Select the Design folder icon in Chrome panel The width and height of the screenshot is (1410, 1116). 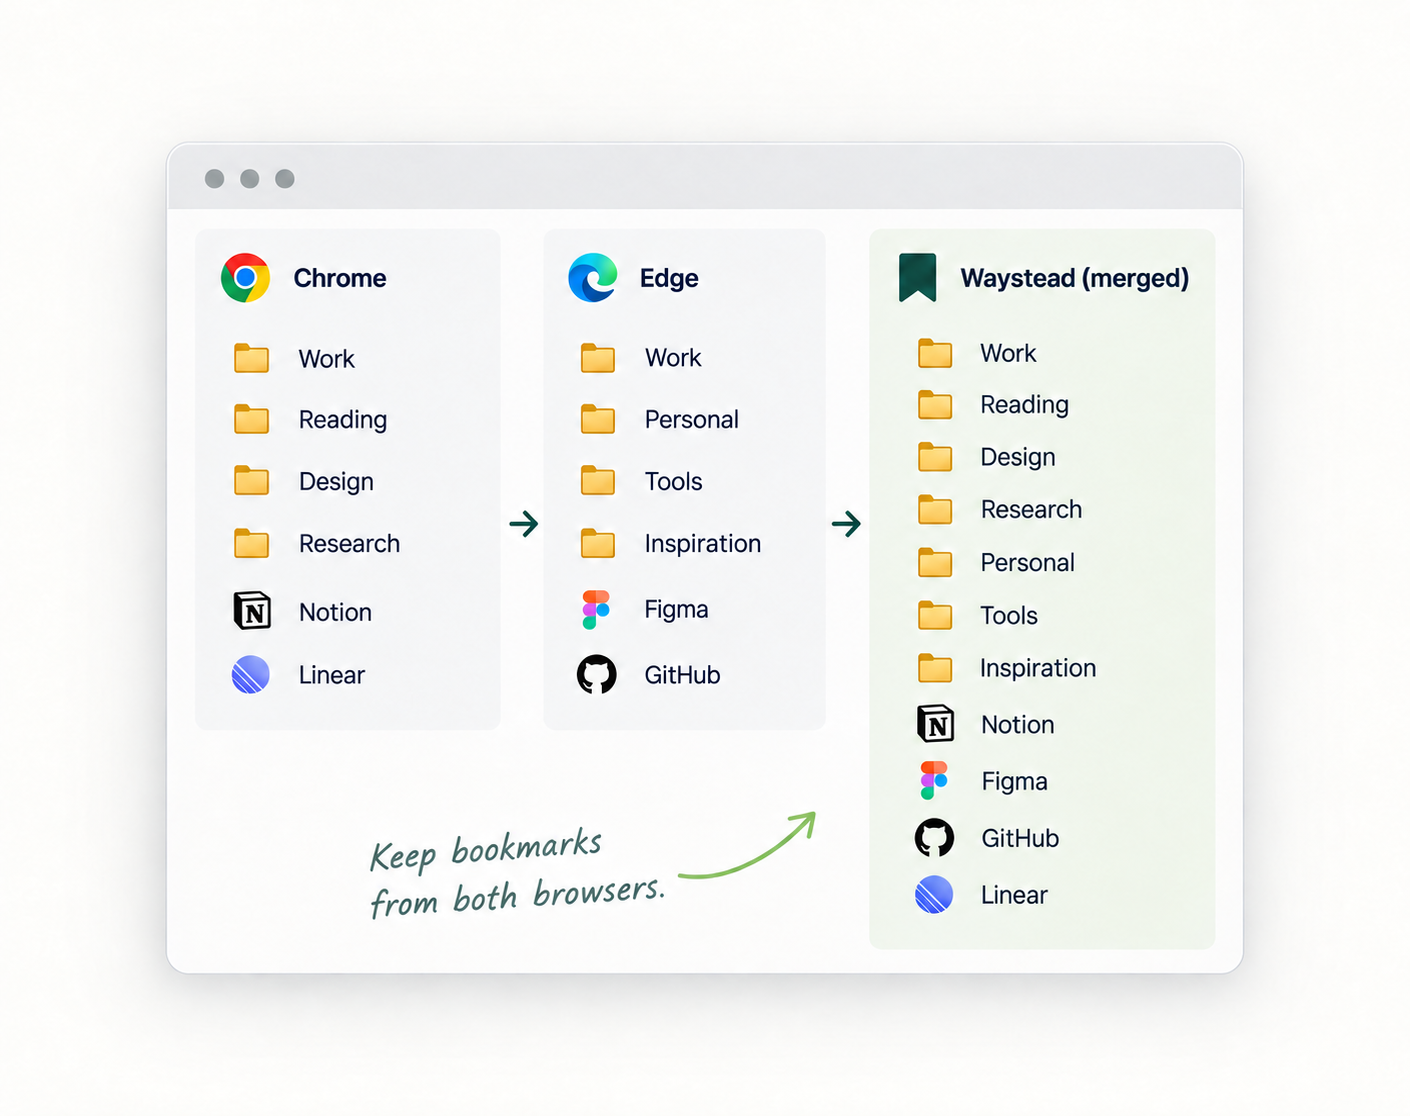pos(251,481)
